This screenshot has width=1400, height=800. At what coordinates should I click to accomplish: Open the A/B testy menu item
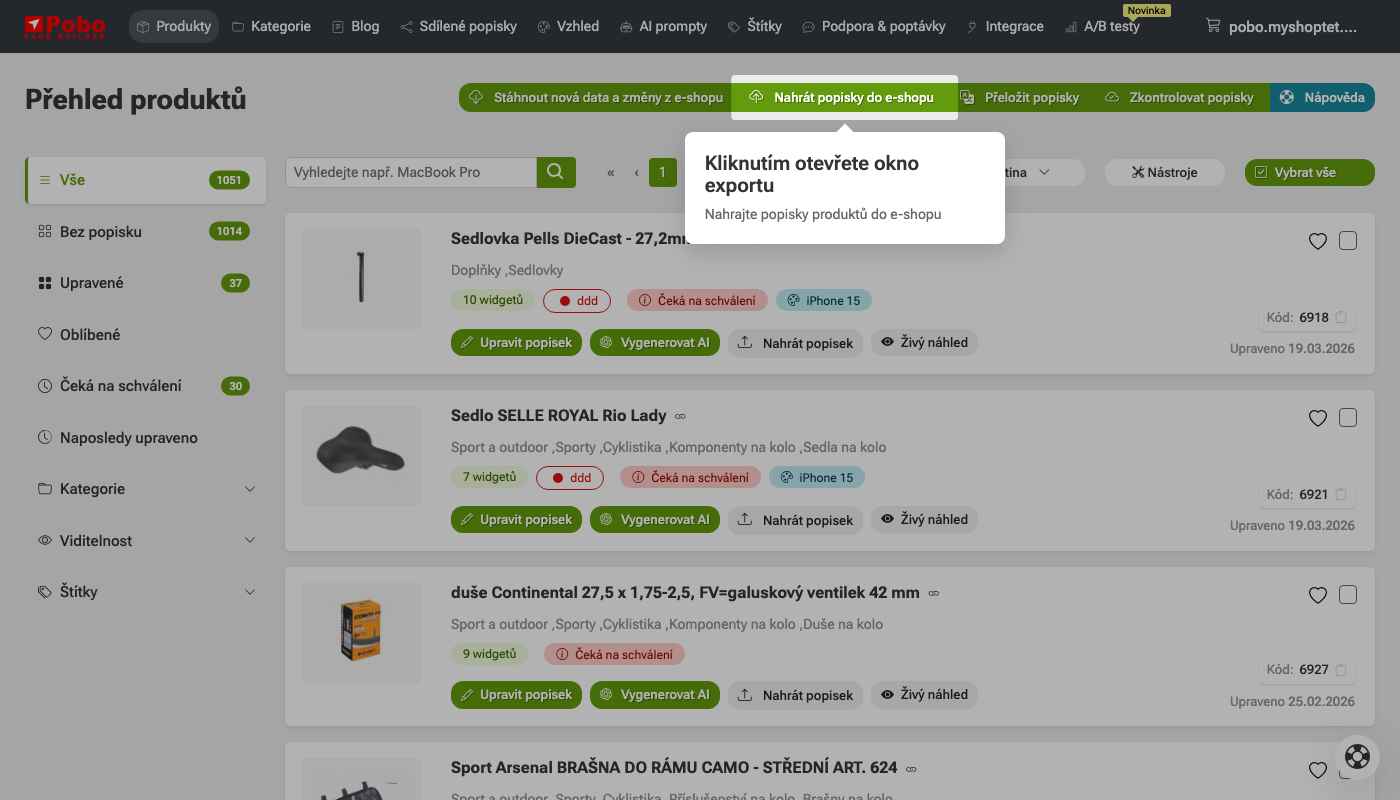[1102, 27]
